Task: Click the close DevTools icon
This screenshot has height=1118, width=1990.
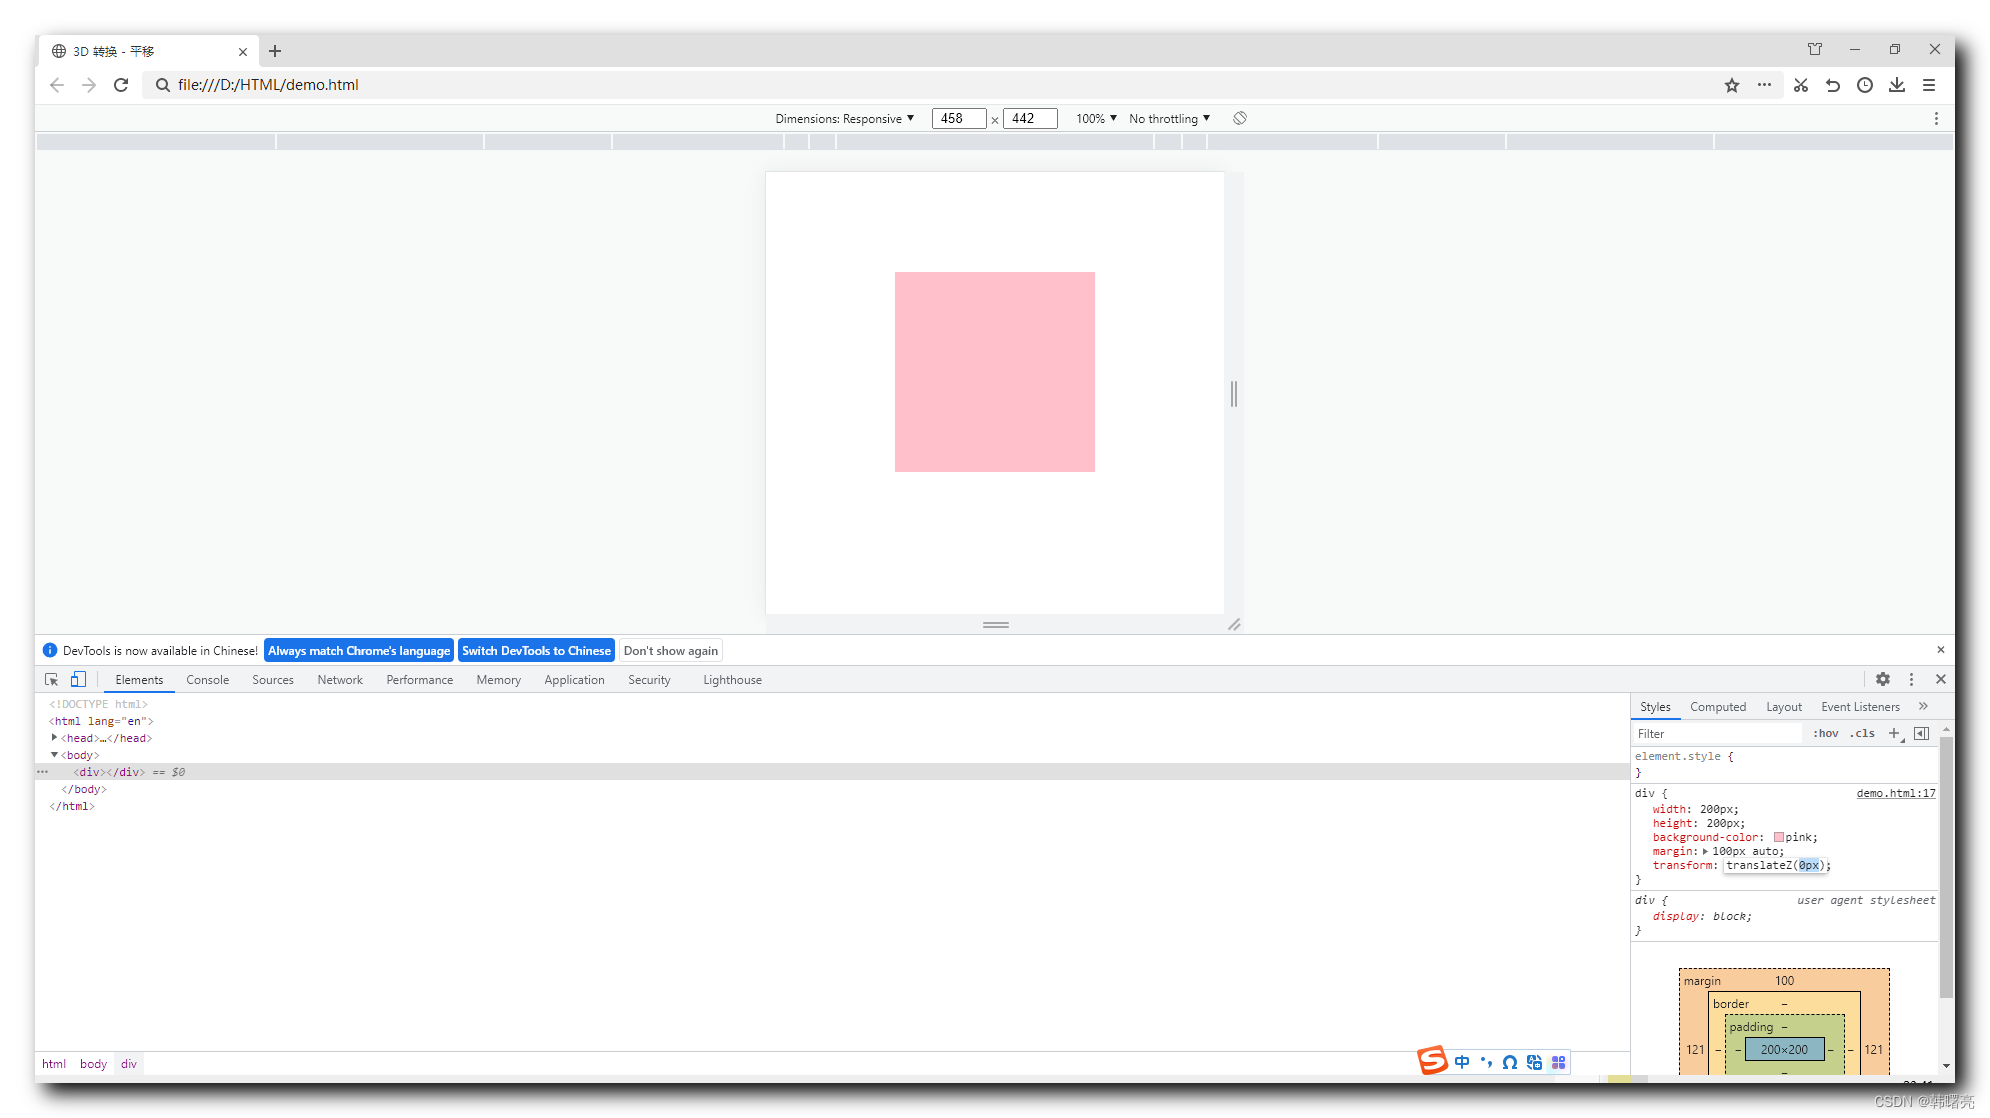Action: coord(1941,679)
